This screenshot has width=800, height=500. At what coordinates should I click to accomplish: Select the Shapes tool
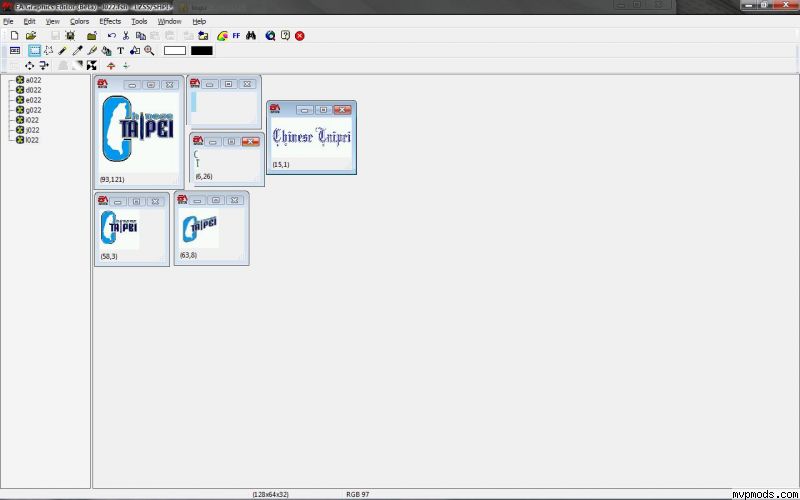[x=135, y=51]
